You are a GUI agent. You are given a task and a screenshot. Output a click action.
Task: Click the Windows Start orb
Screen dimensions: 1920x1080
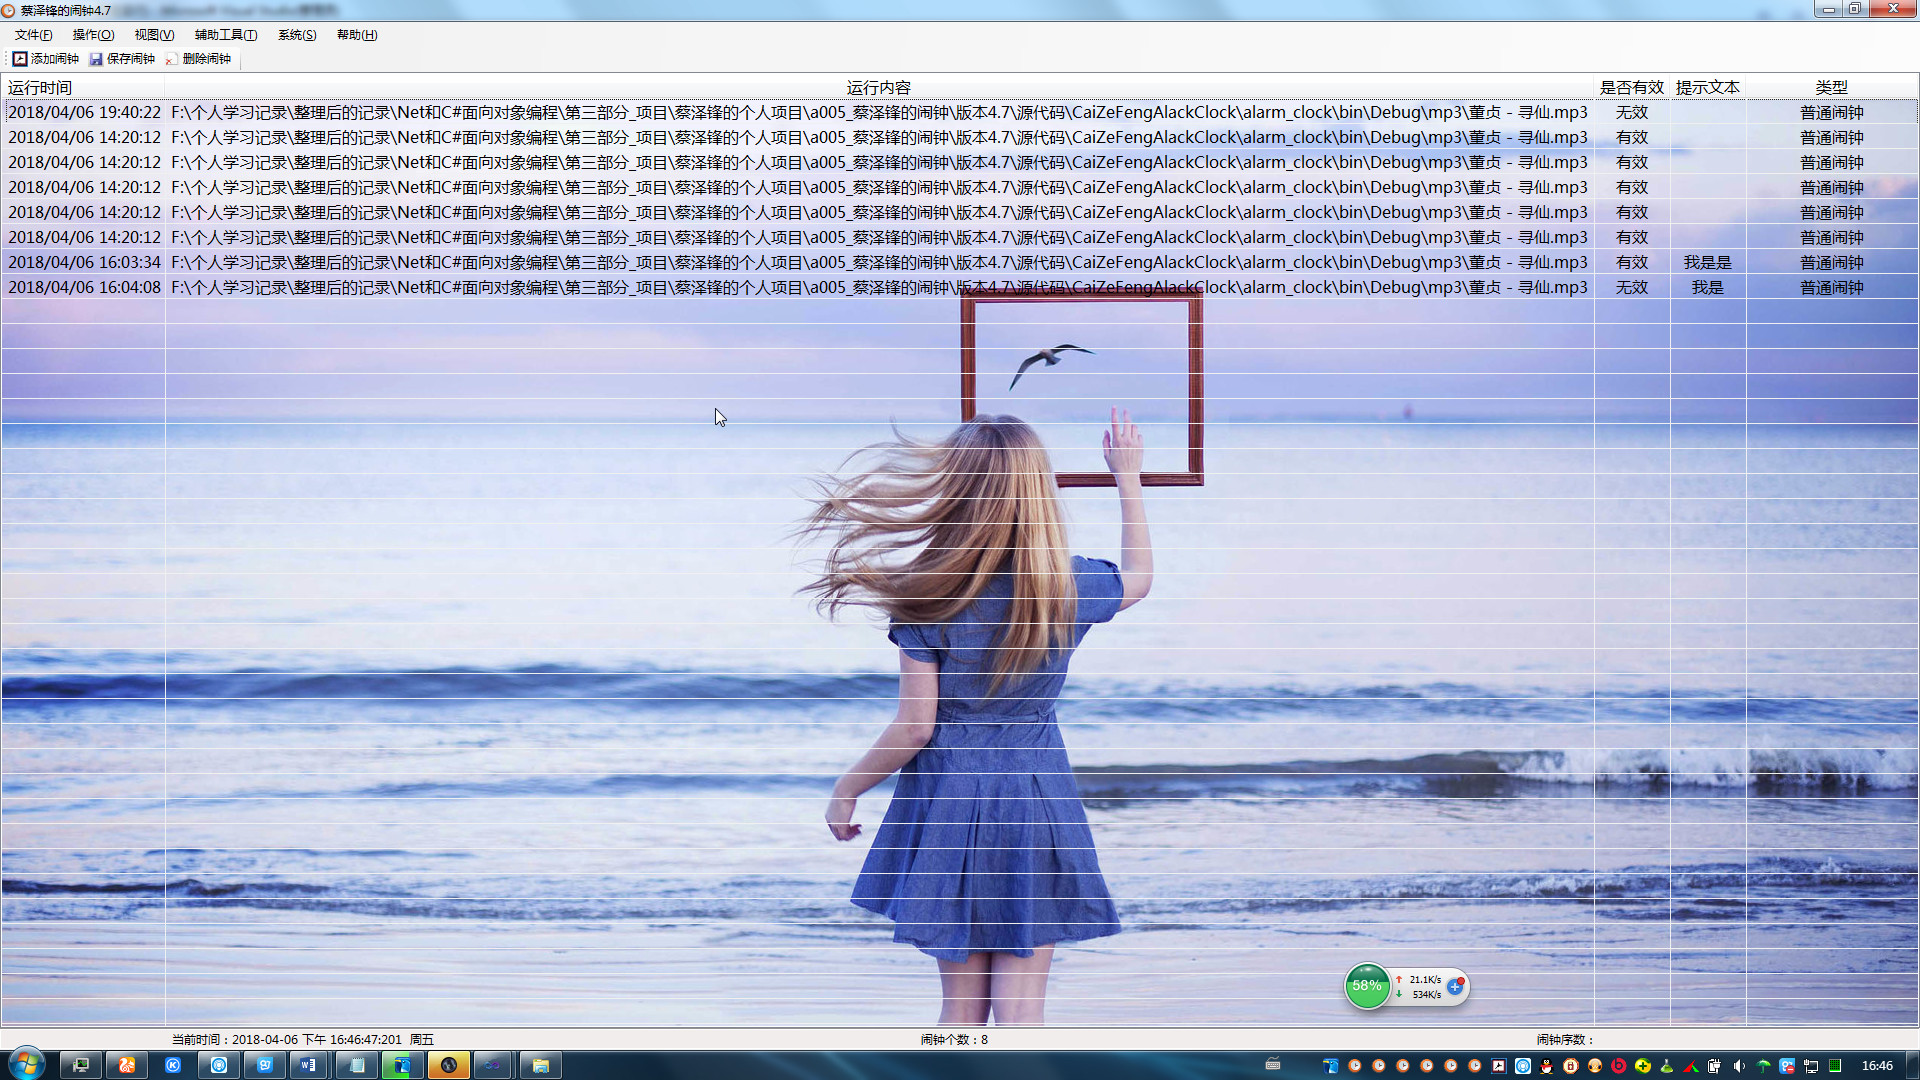pyautogui.click(x=27, y=1064)
